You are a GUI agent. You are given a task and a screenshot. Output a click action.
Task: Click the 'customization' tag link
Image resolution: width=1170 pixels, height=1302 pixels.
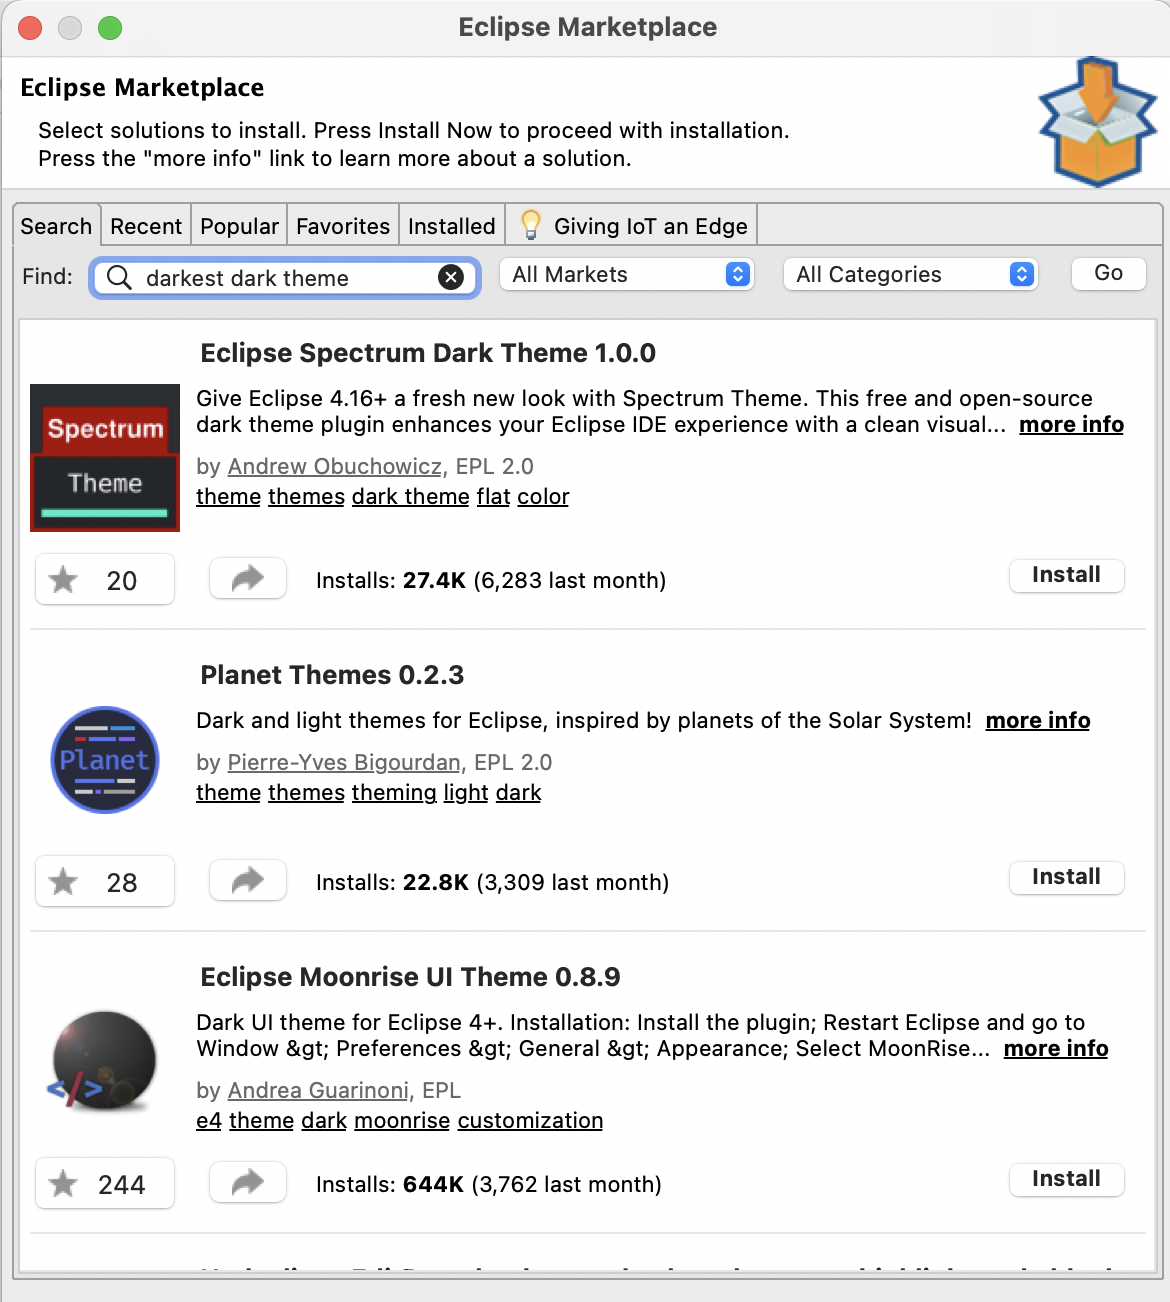coord(530,1120)
